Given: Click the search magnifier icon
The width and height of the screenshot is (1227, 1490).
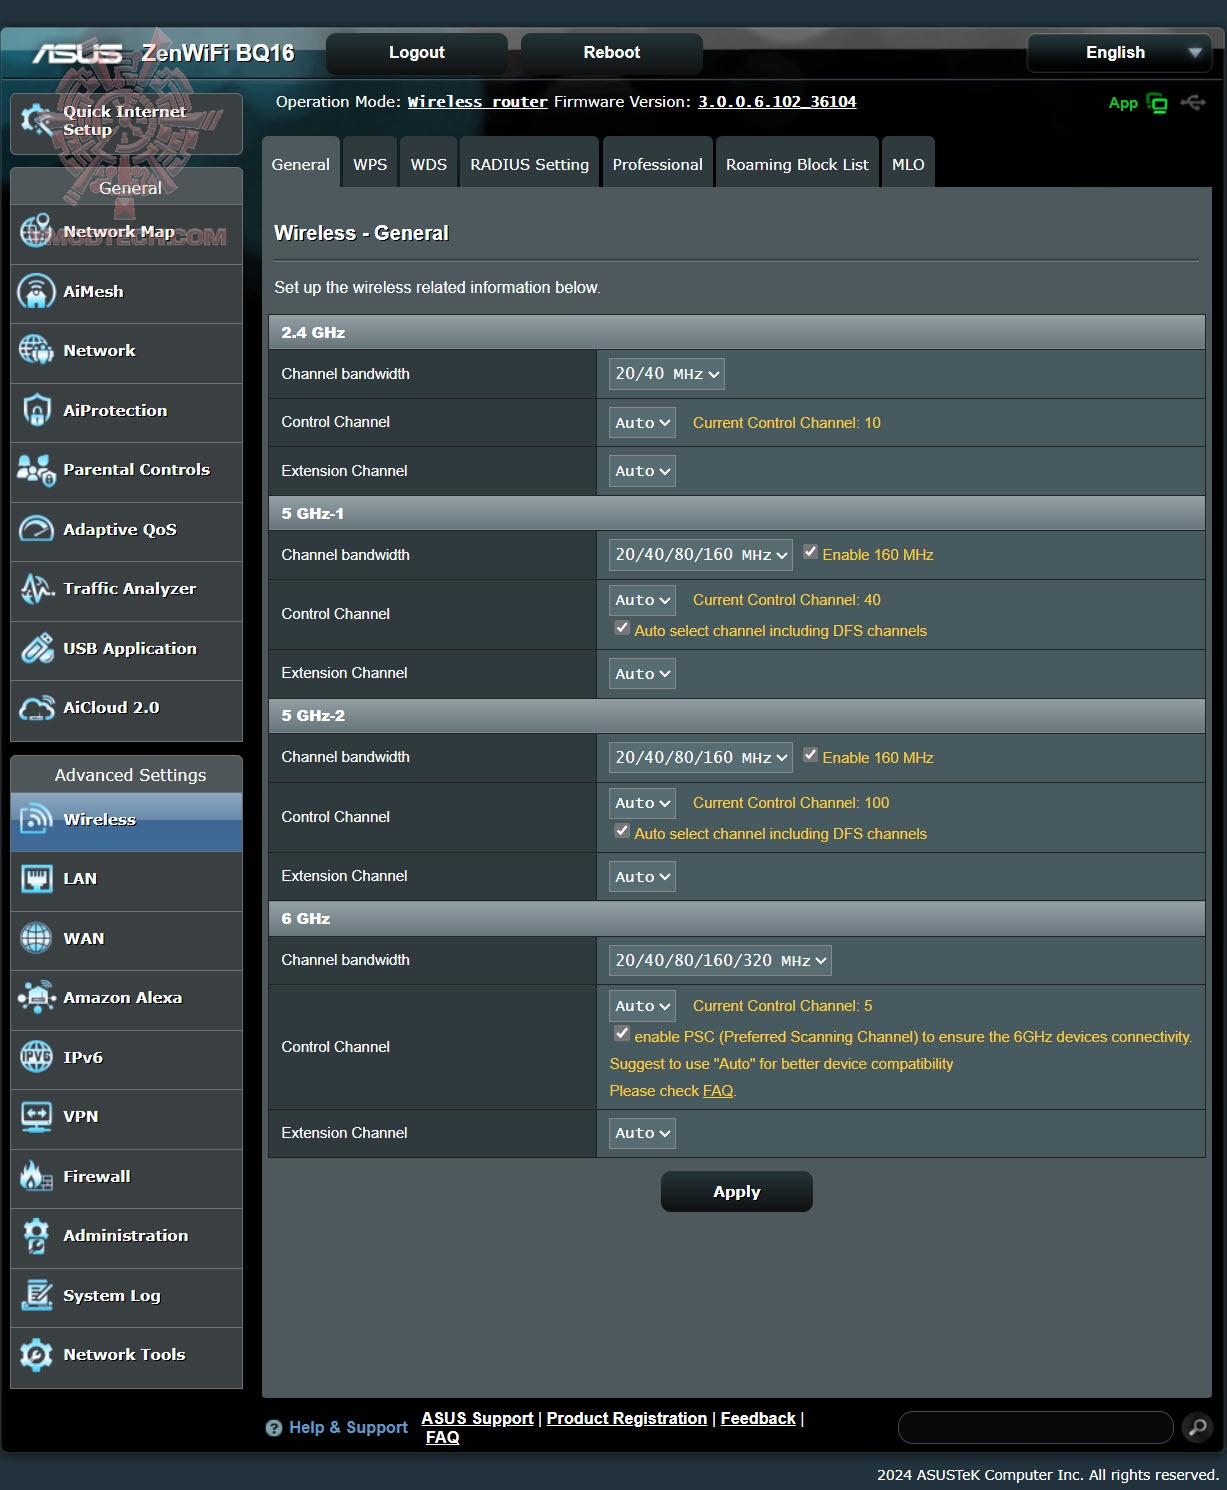Looking at the screenshot, I should coord(1197,1427).
